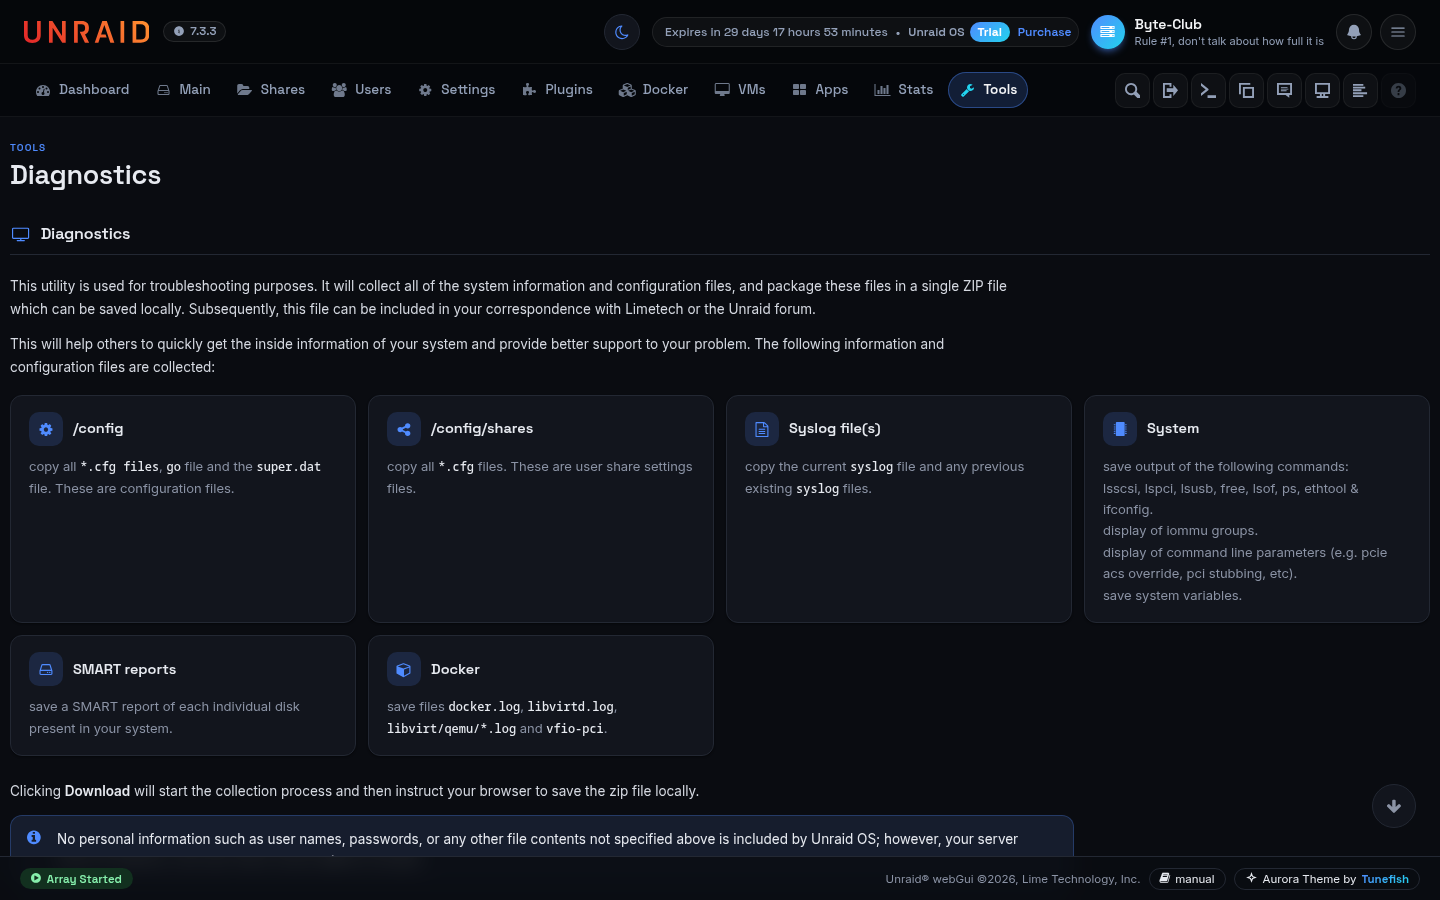Select the Tools tab
This screenshot has width=1440, height=900.
tap(988, 90)
